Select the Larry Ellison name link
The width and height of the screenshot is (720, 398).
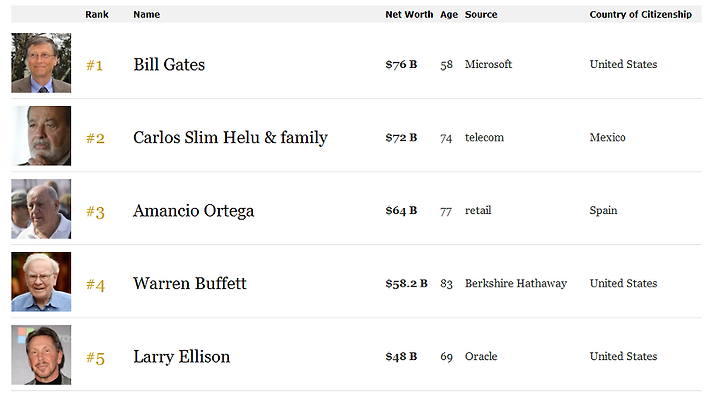coord(181,357)
